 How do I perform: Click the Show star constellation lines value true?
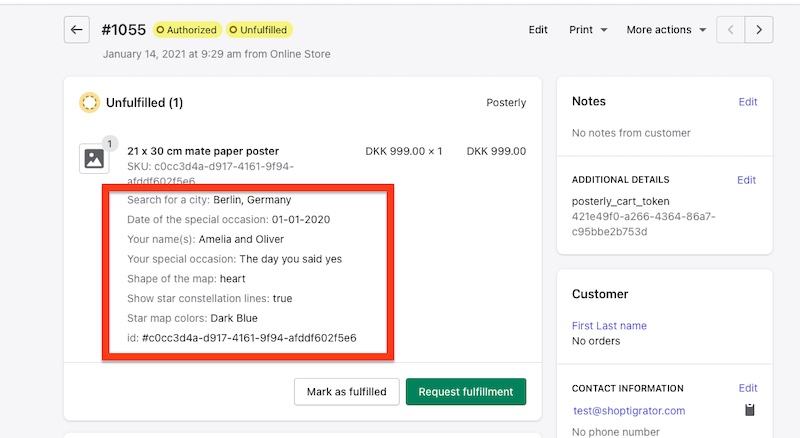coord(282,299)
